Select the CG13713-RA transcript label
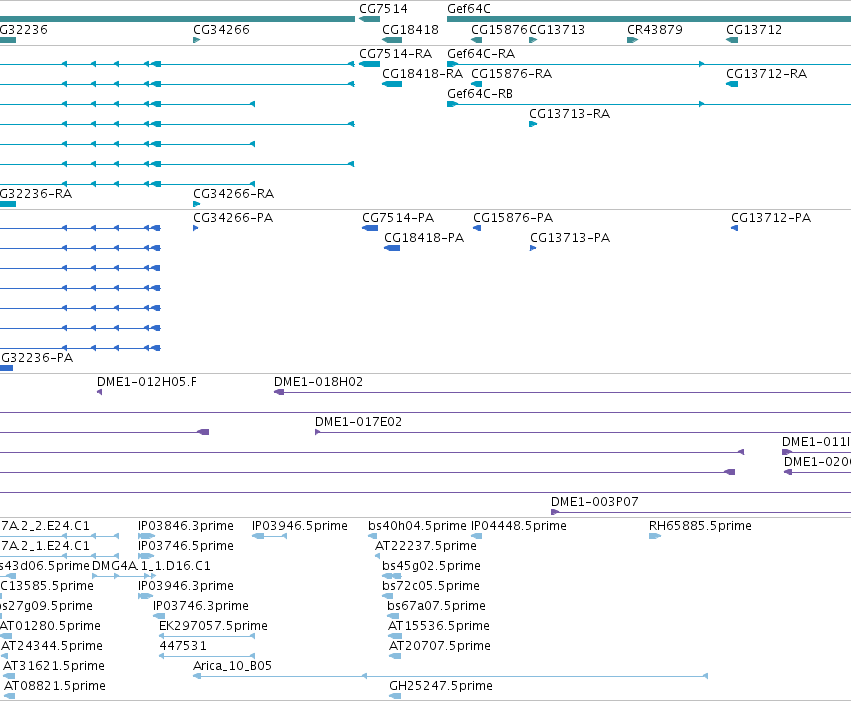The image size is (851, 701). pos(569,114)
